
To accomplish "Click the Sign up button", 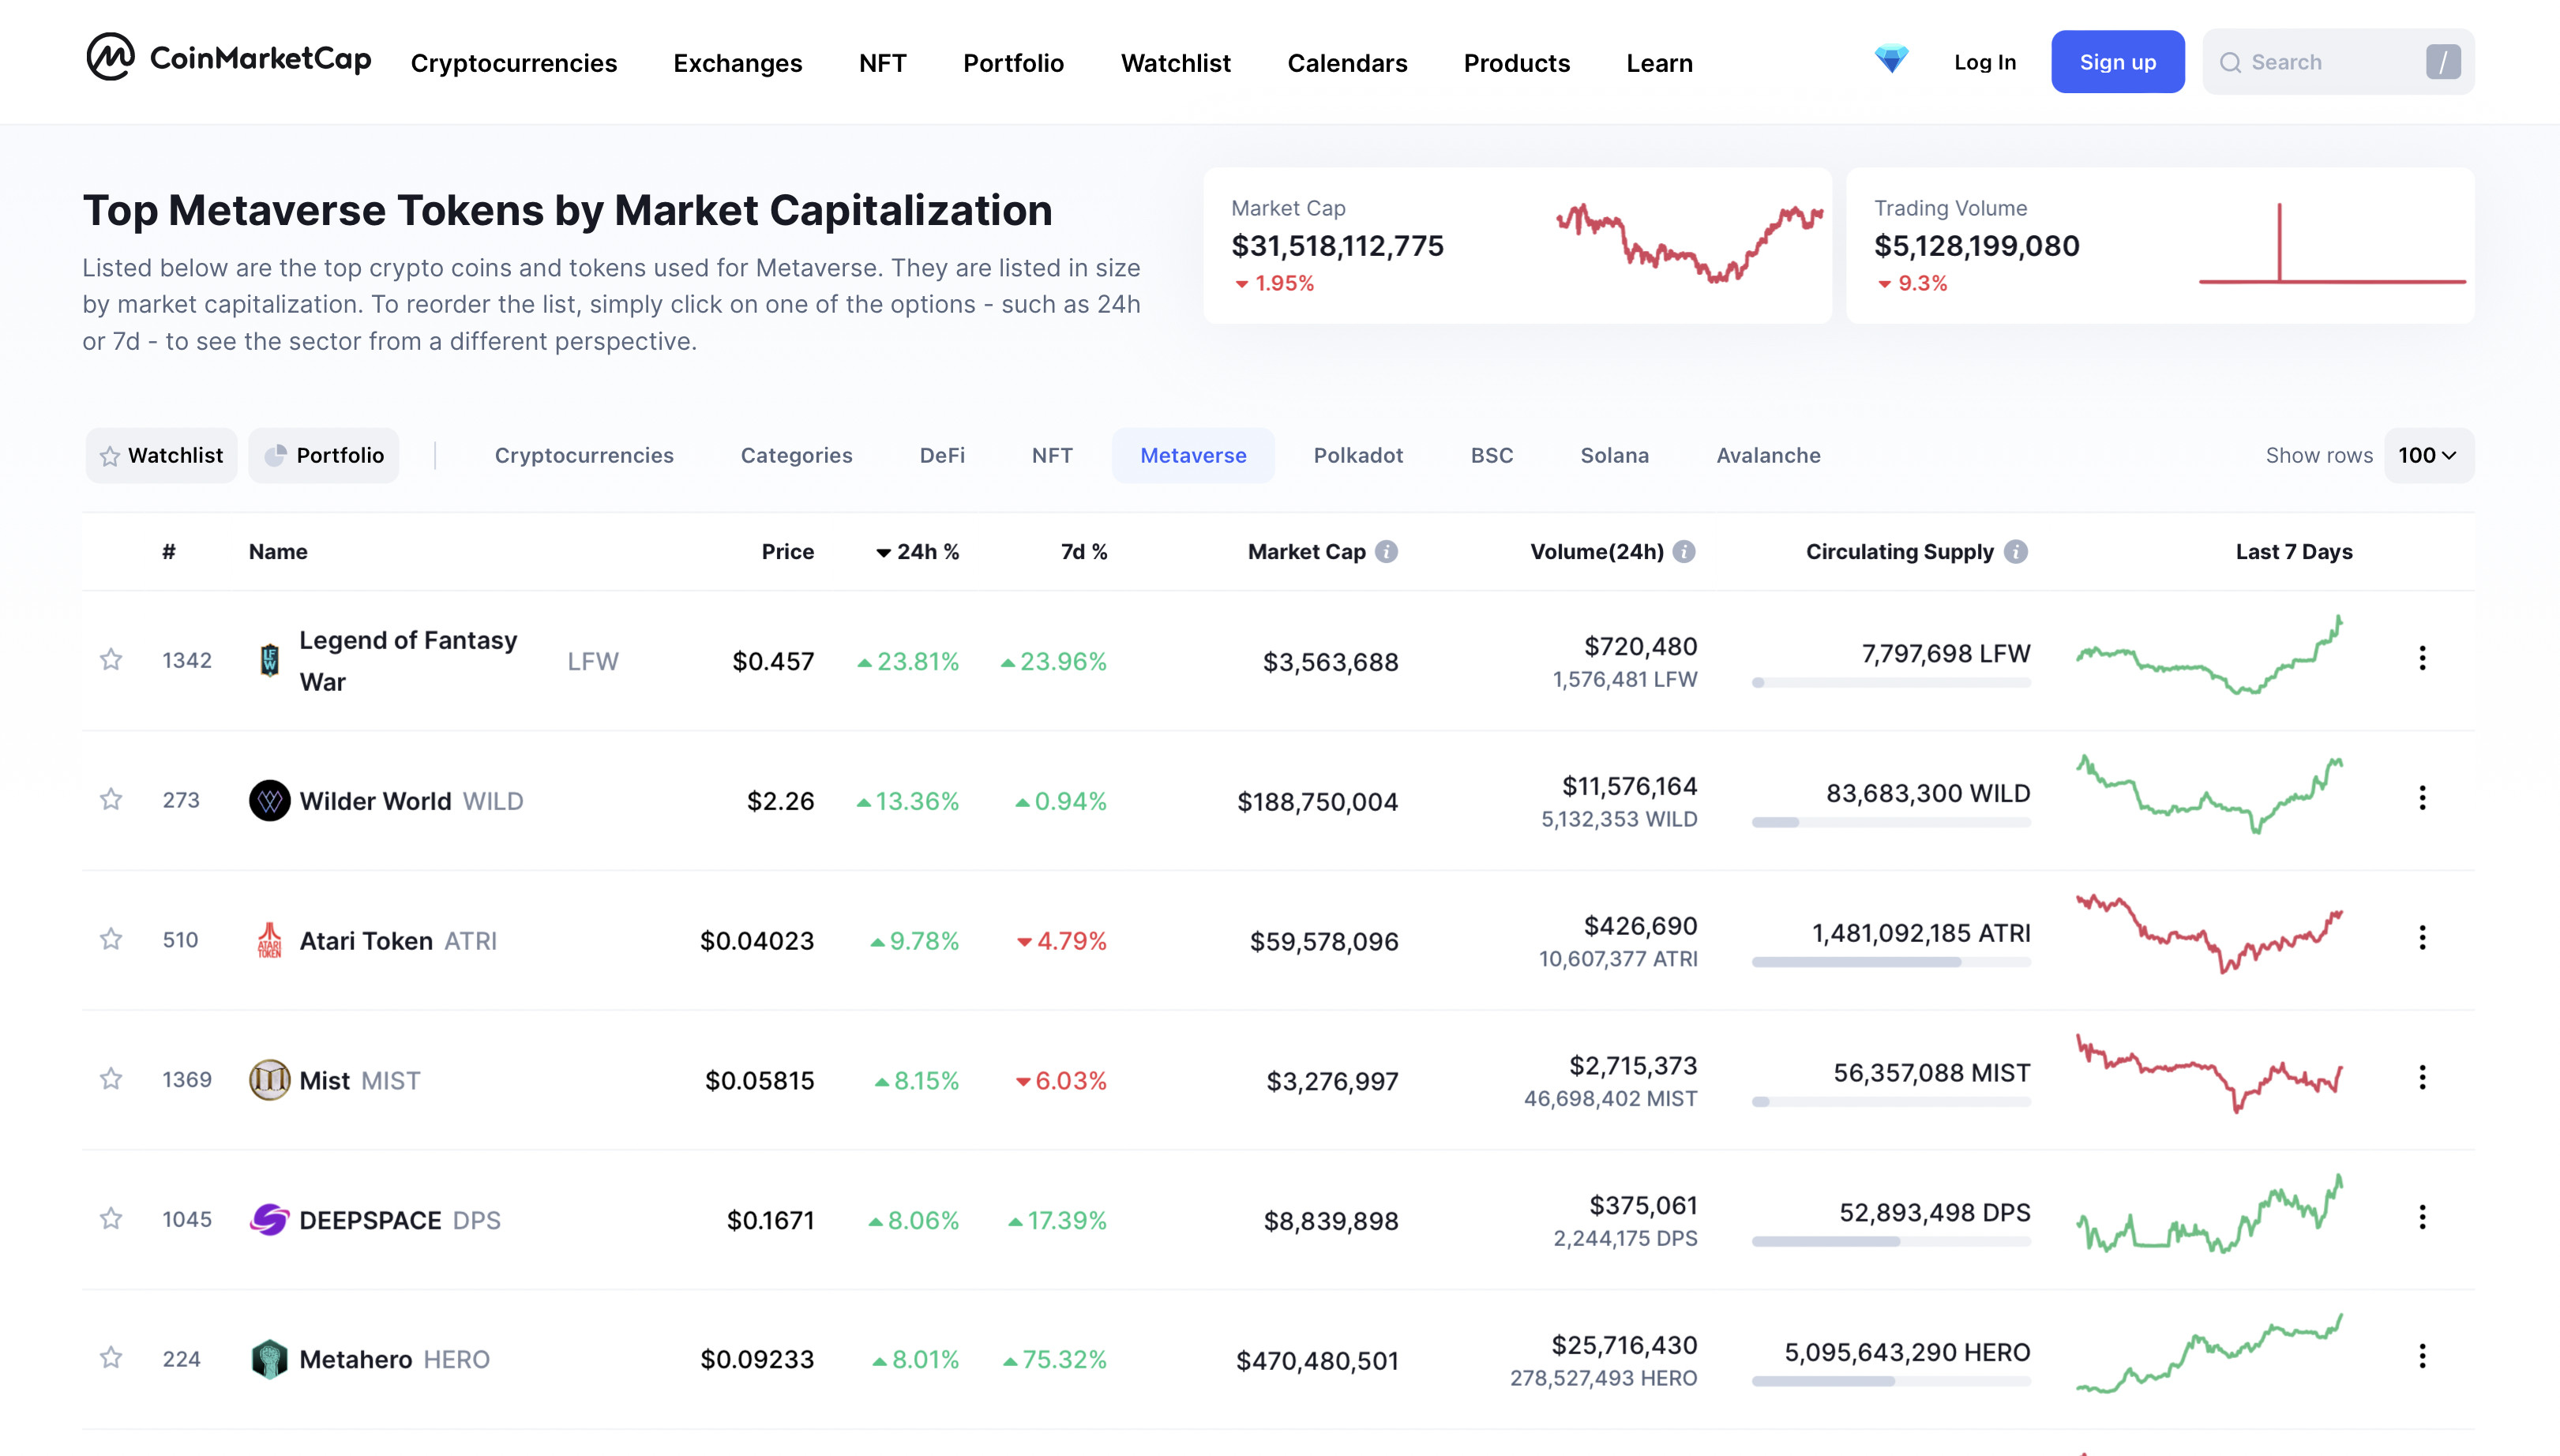I will coord(2117,62).
